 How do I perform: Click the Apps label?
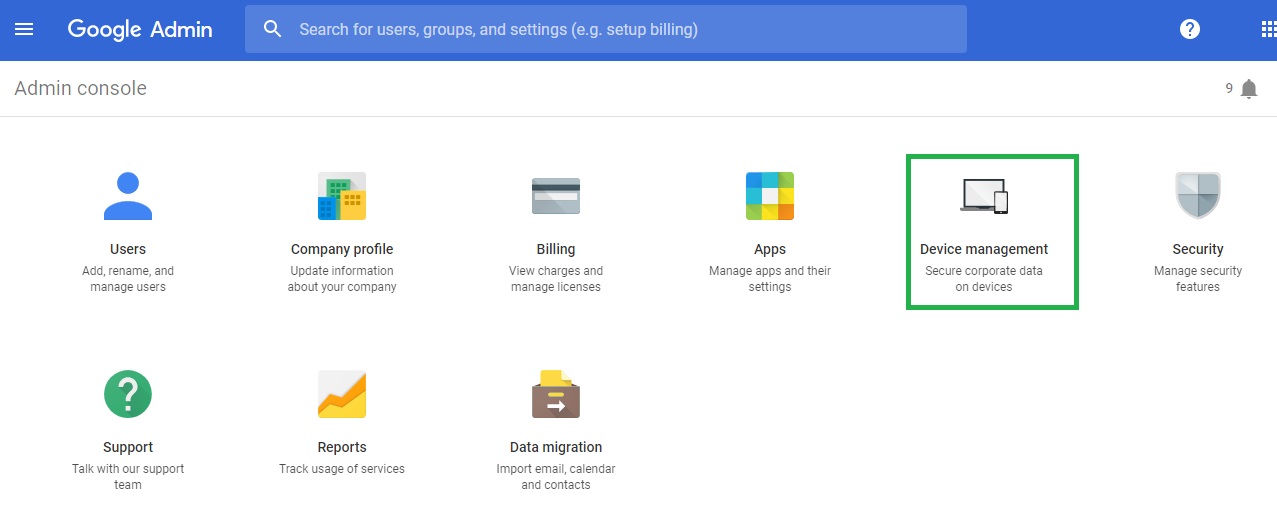click(x=770, y=249)
